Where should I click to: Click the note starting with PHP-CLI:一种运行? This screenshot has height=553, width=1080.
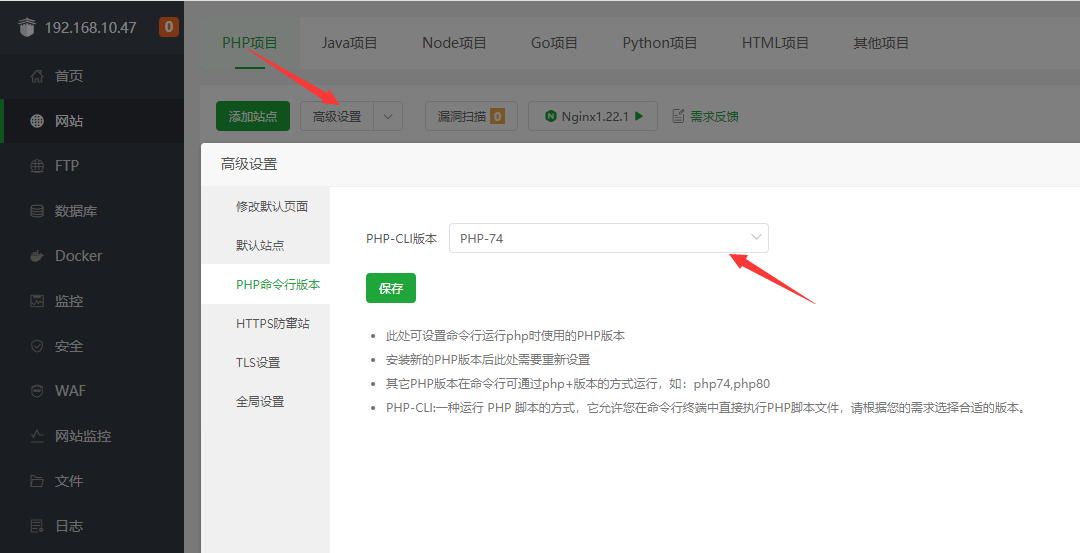[707, 408]
